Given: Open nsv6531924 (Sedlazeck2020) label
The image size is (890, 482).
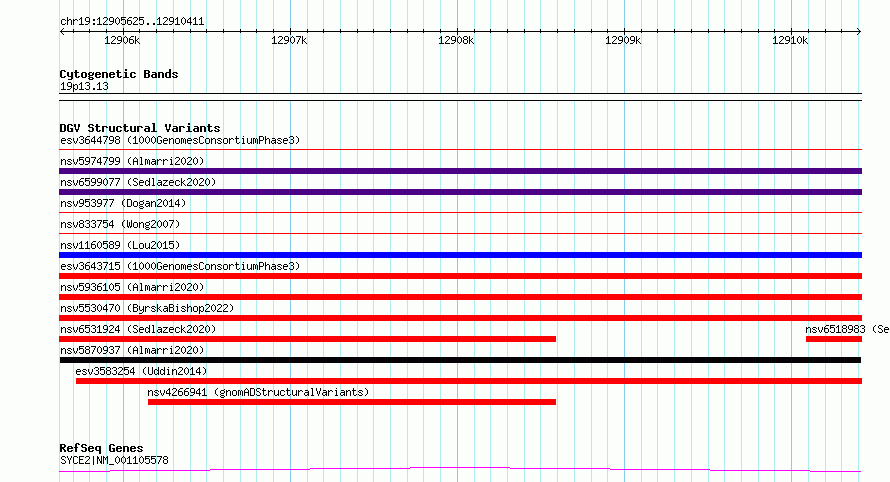Looking at the screenshot, I should (138, 329).
